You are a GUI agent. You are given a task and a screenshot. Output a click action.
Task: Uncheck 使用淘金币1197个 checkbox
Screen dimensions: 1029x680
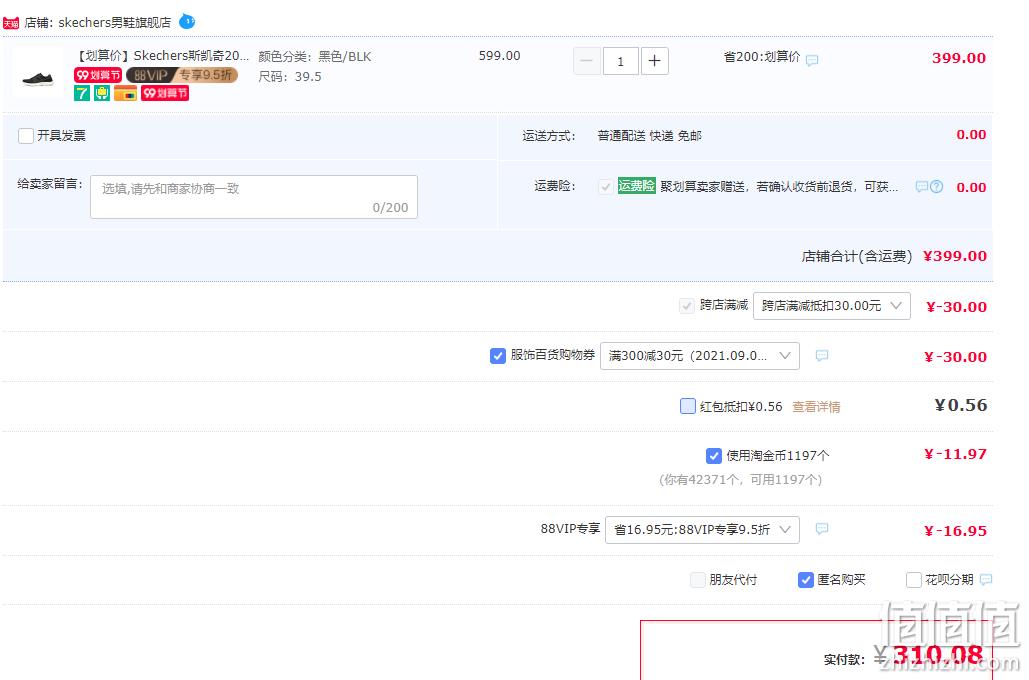[713, 456]
